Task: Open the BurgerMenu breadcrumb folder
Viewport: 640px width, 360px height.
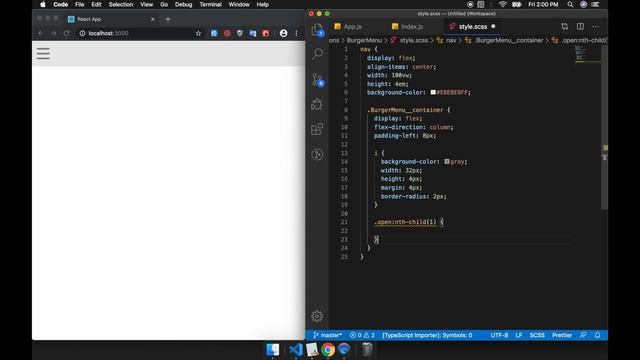Action: click(x=364, y=40)
